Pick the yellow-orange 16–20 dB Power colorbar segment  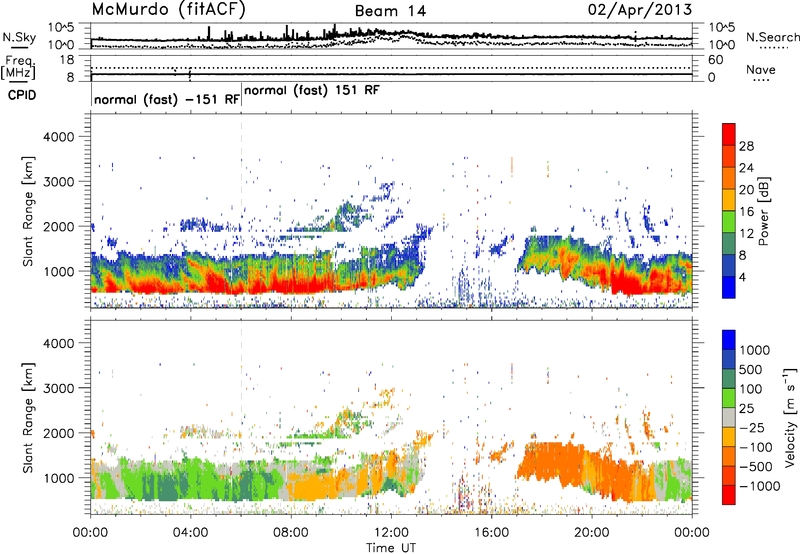[x=729, y=200]
